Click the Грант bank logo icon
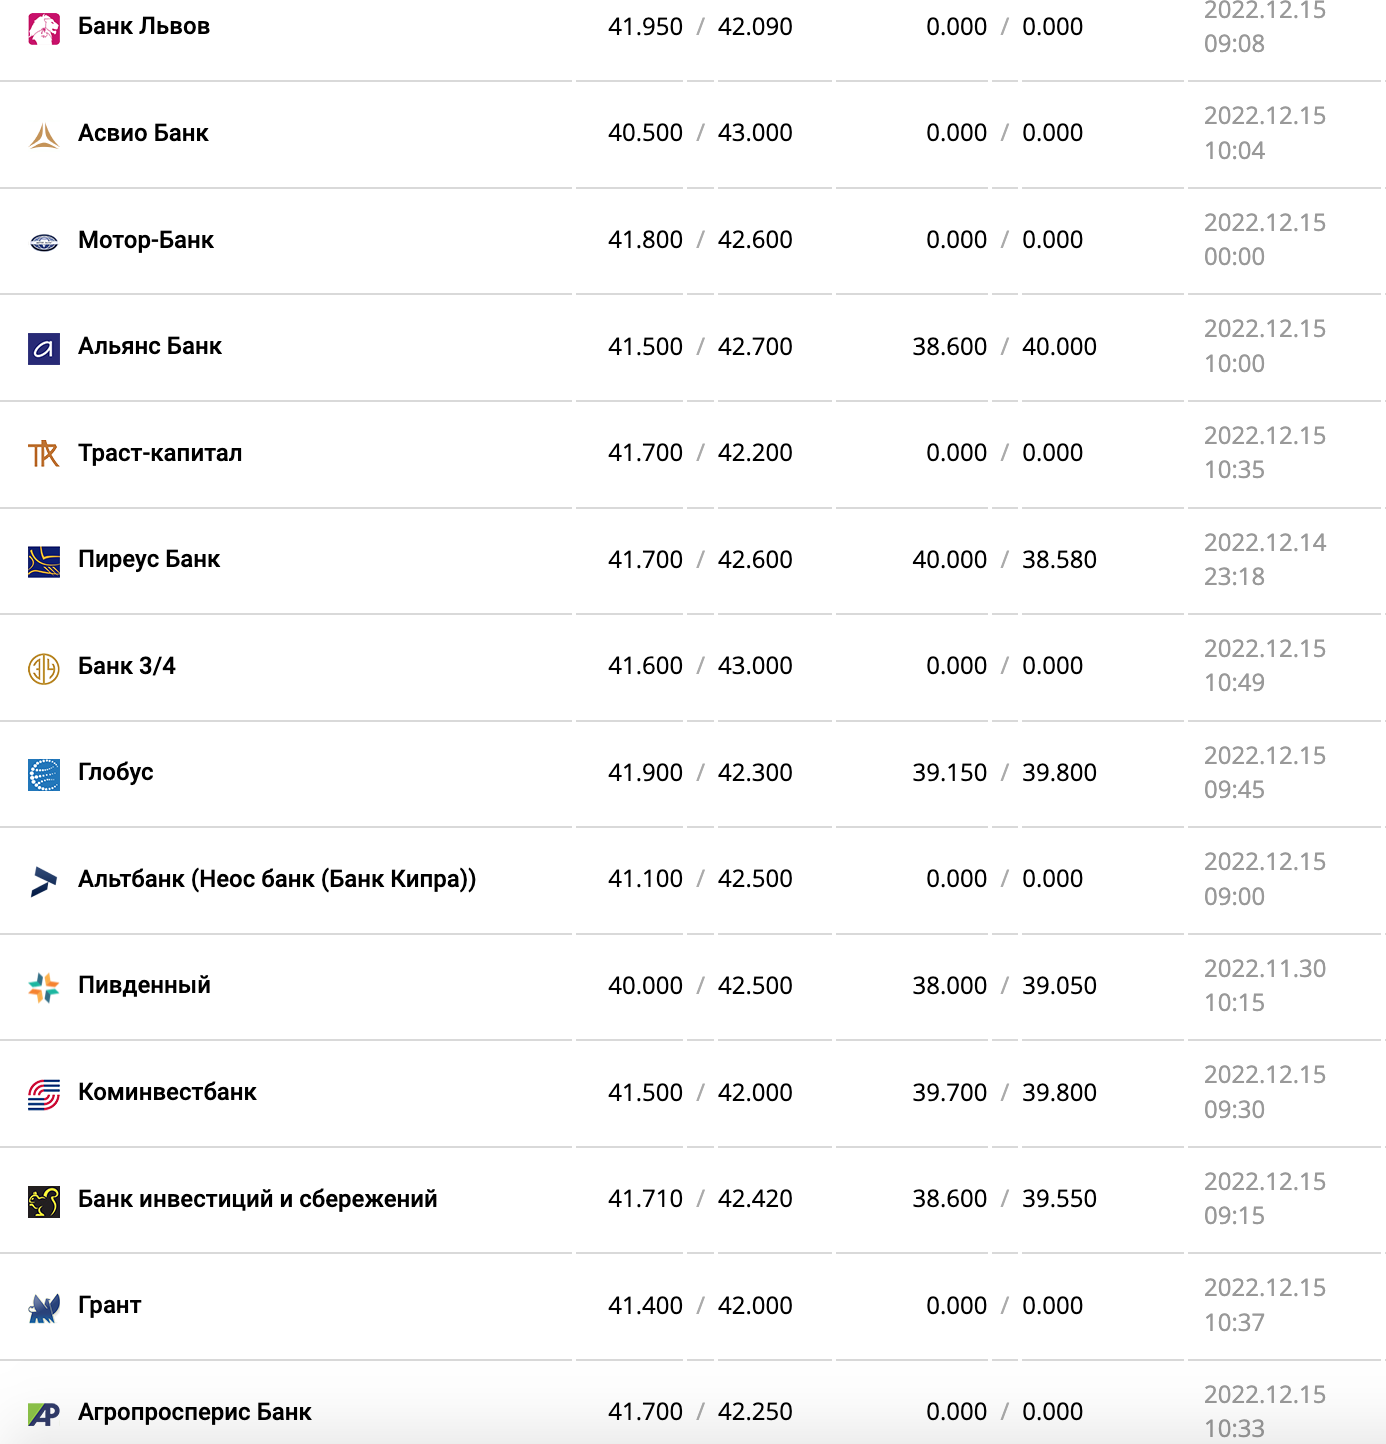1386x1444 pixels. [x=44, y=1307]
